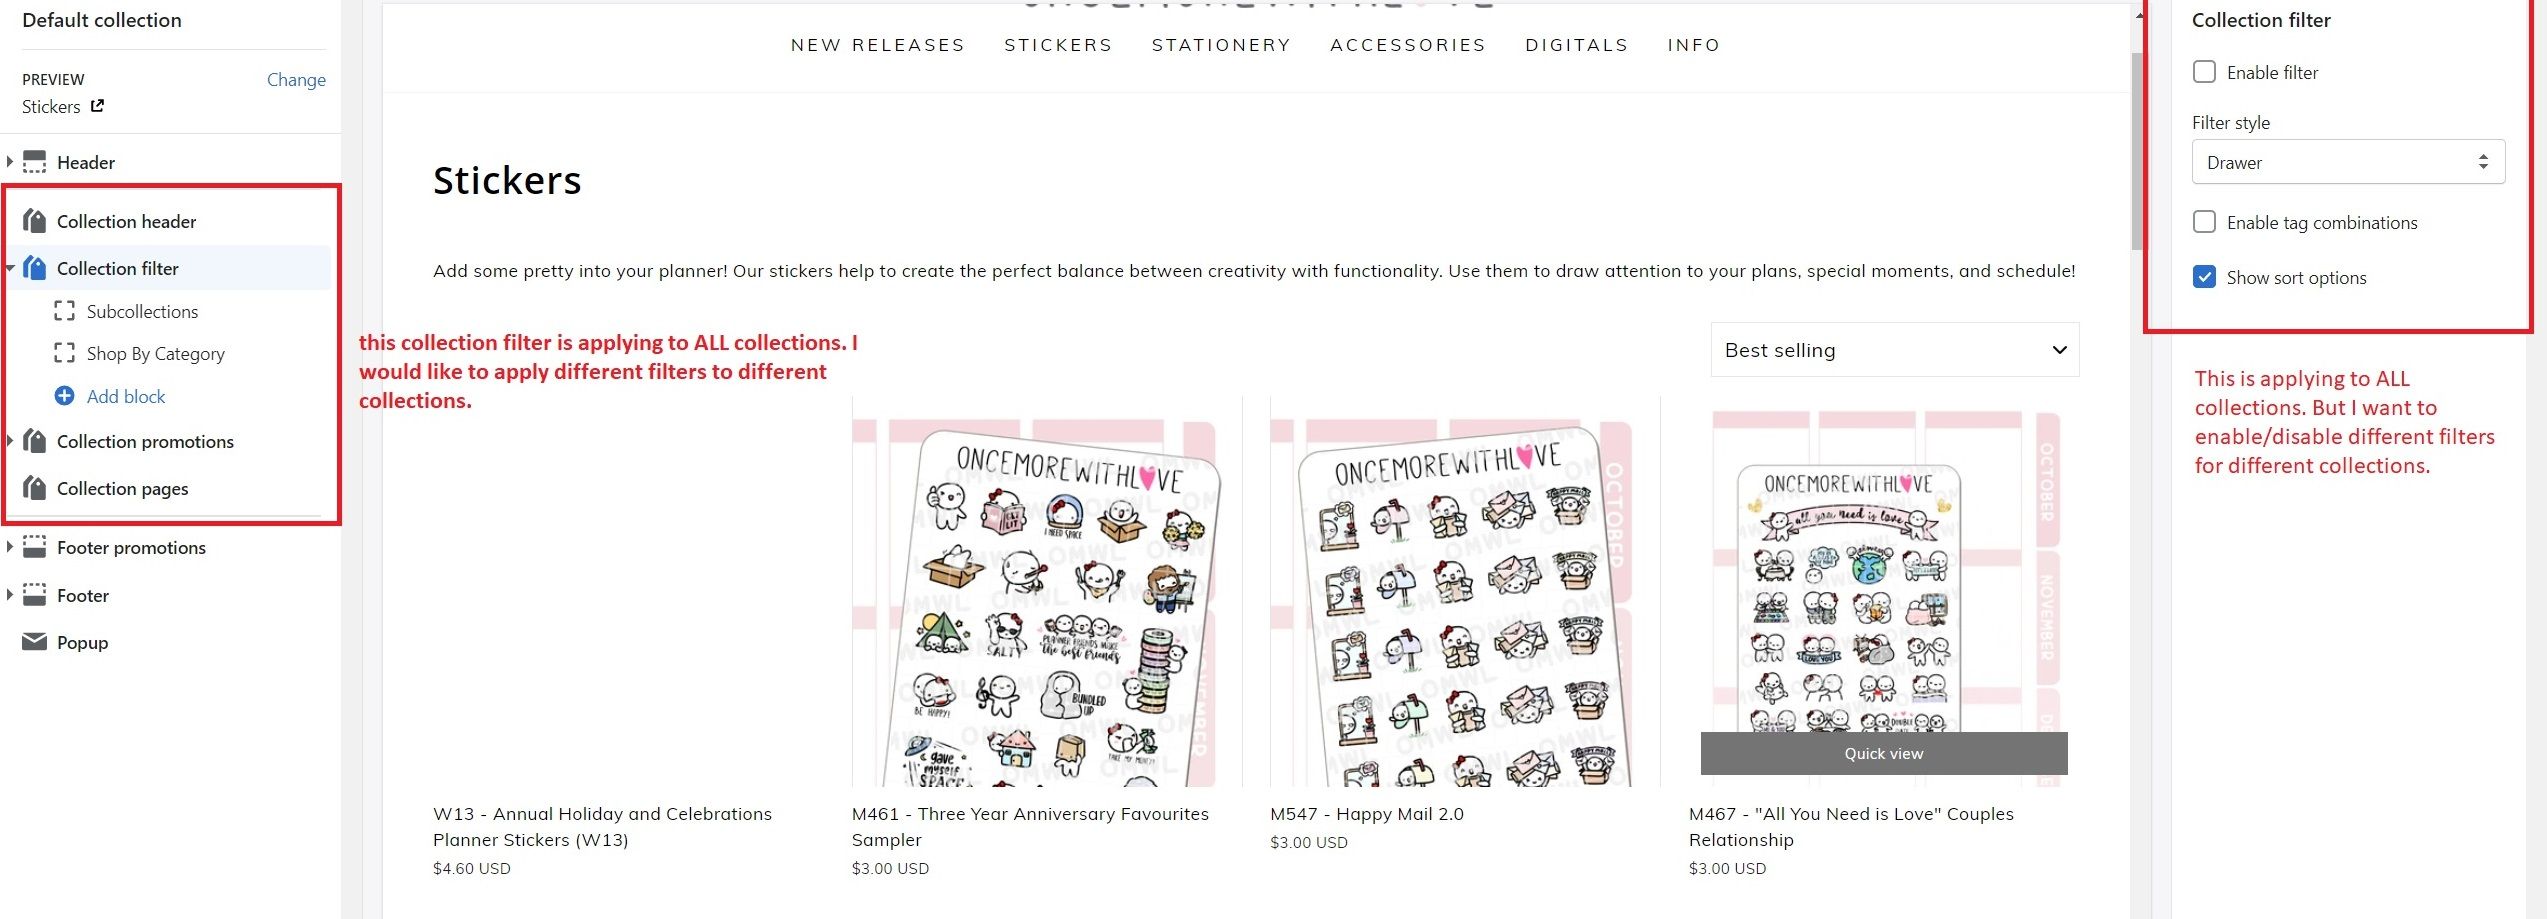Select the Header section icon
The image size is (2547, 919).
[35, 162]
